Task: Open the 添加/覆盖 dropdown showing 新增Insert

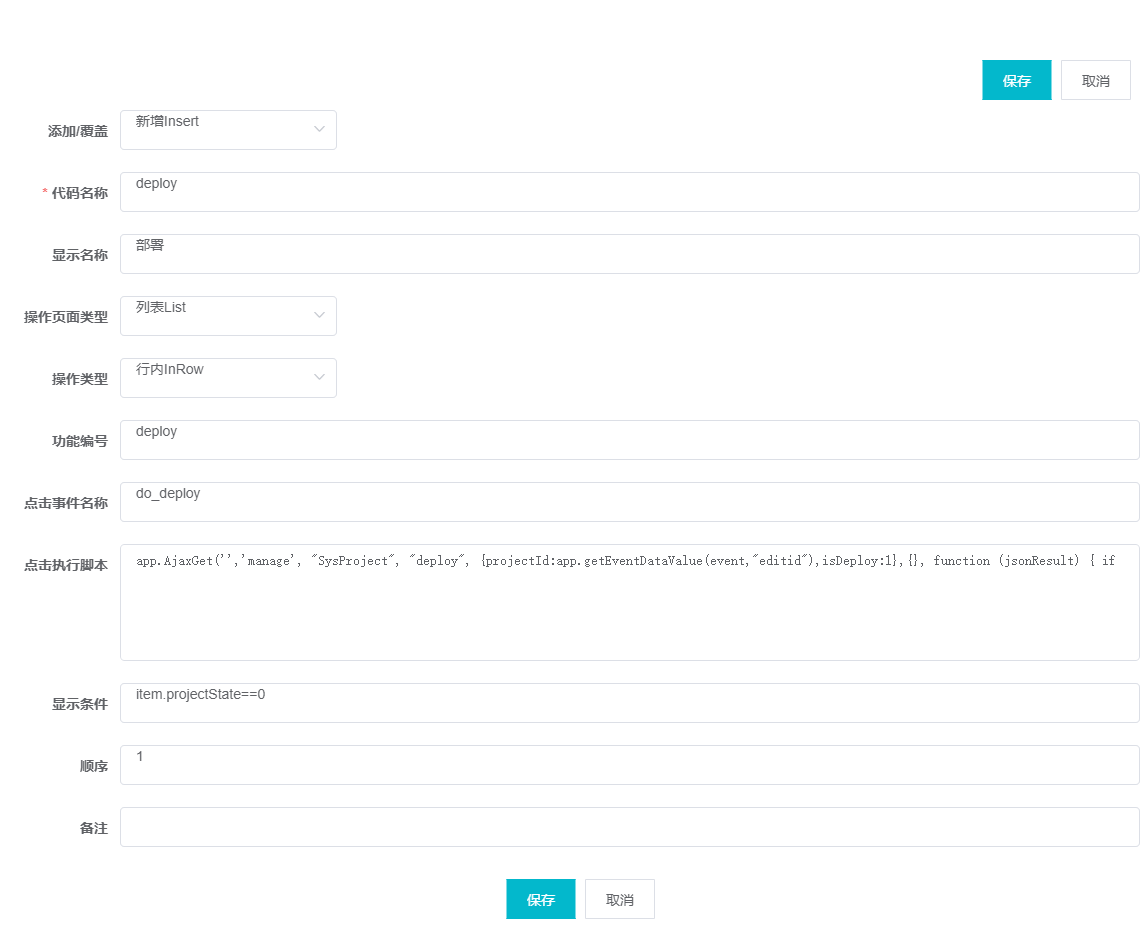Action: pyautogui.click(x=228, y=130)
